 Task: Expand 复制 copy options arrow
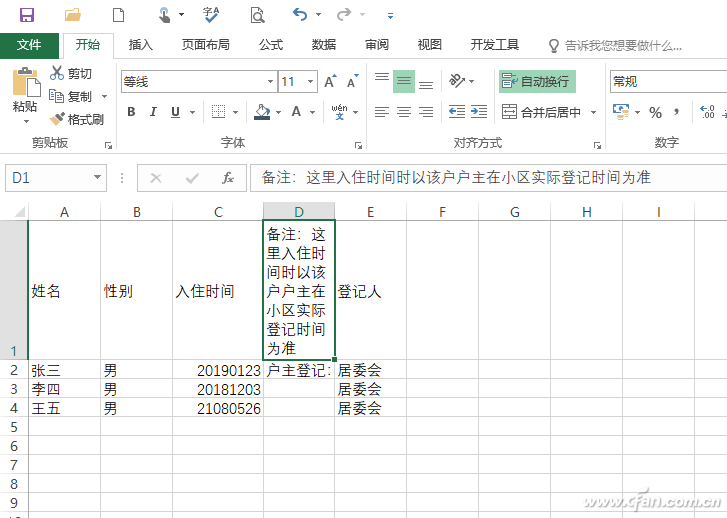(x=104, y=96)
